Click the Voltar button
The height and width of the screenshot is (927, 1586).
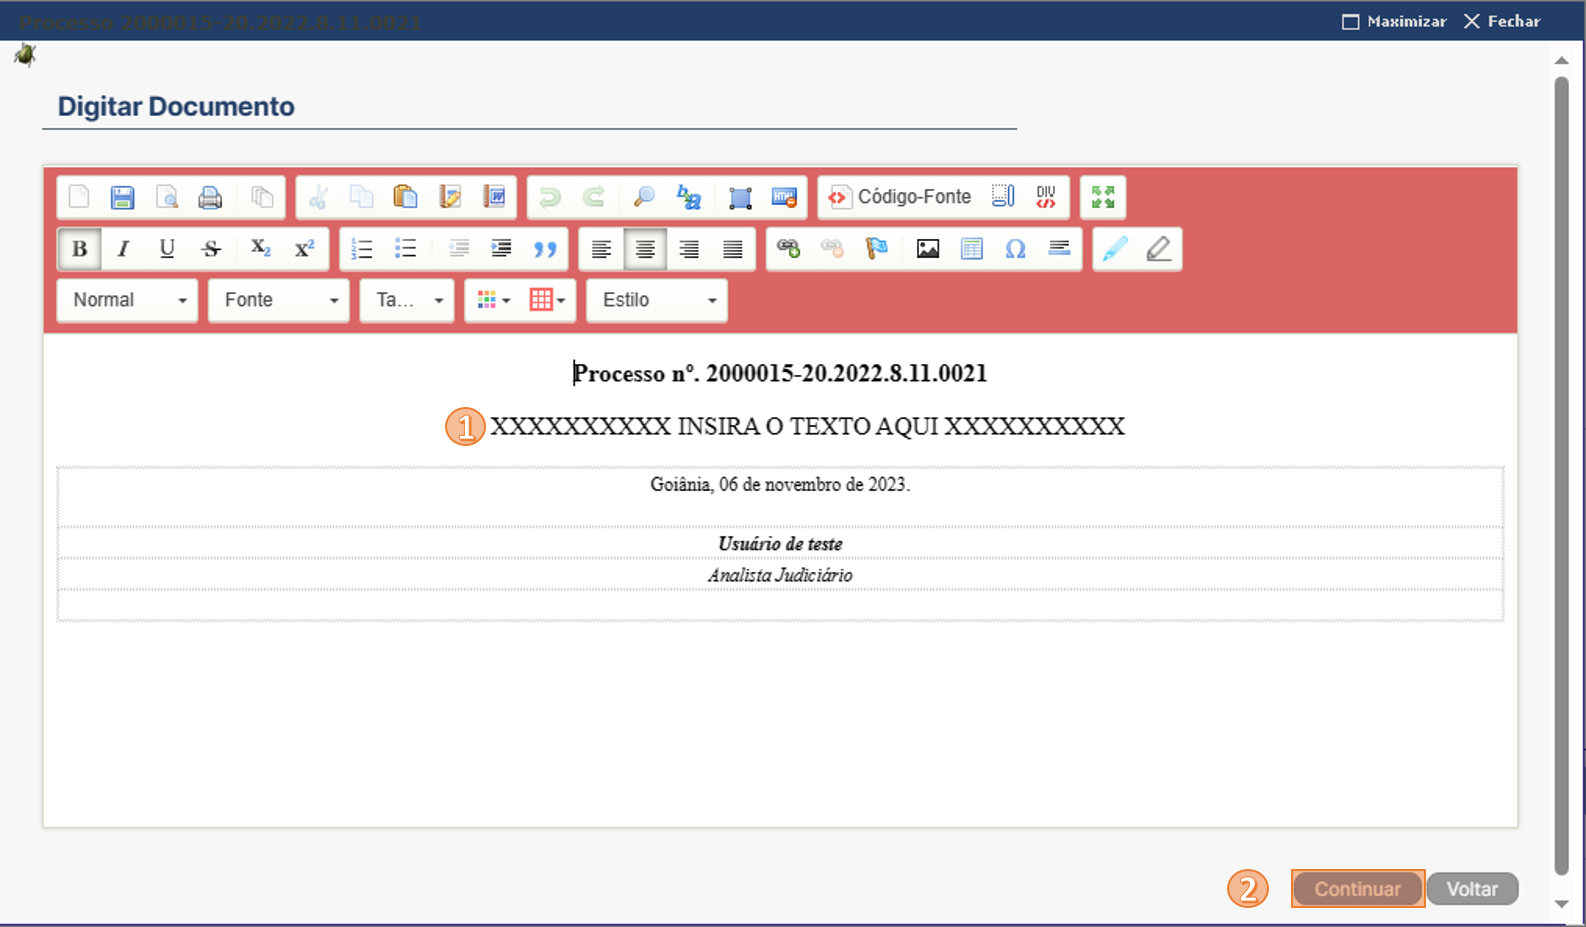point(1472,889)
